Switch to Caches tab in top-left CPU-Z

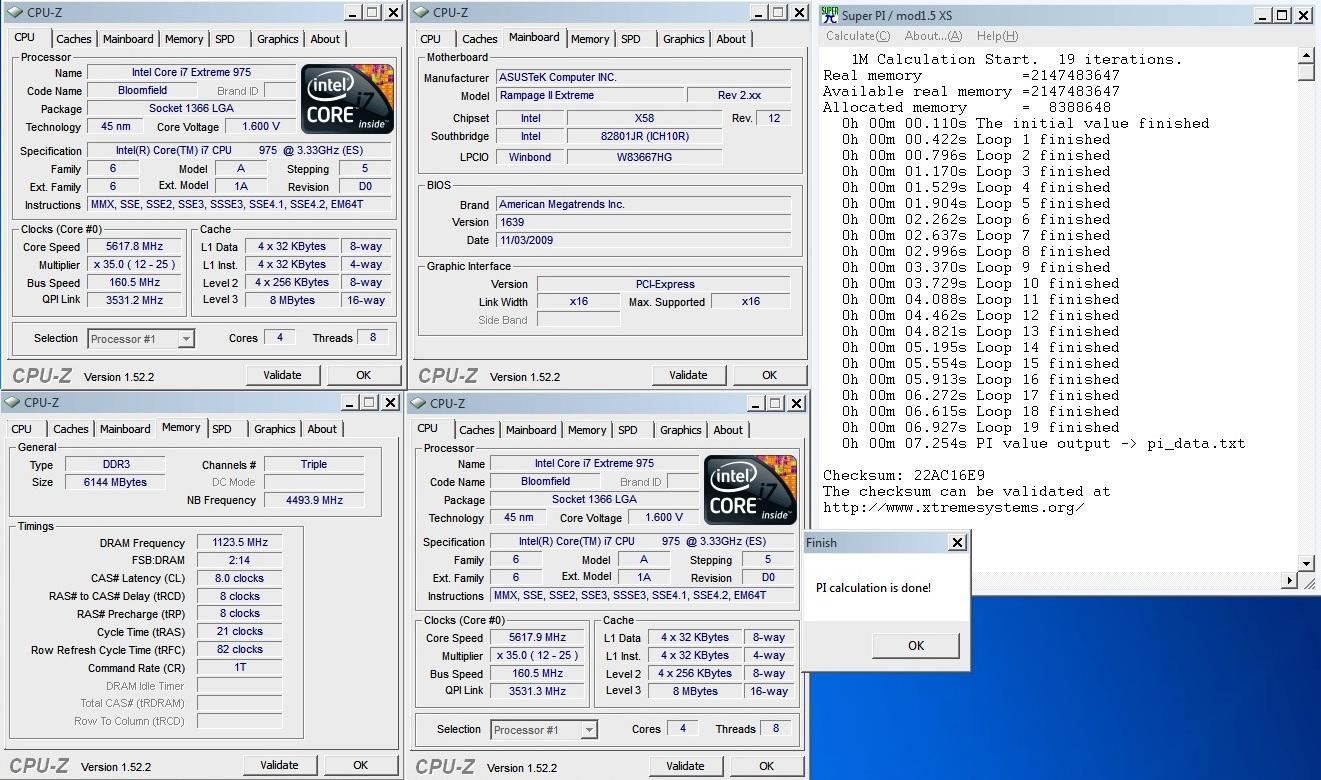pyautogui.click(x=73, y=39)
